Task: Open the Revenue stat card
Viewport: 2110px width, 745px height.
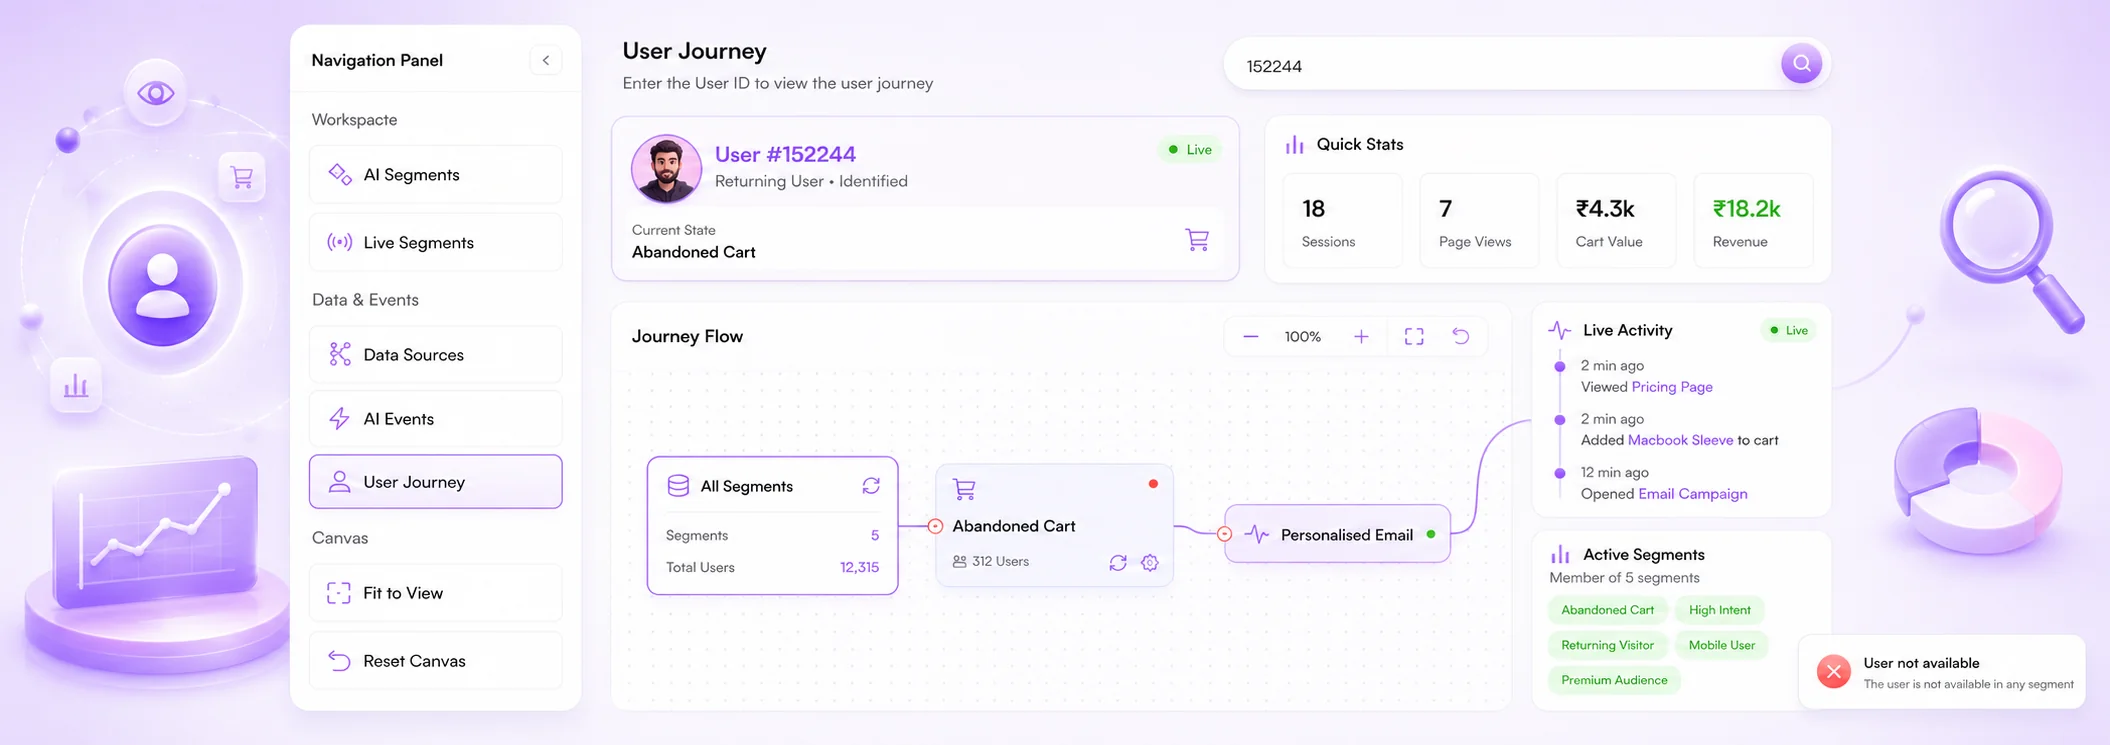Action: tap(1753, 220)
